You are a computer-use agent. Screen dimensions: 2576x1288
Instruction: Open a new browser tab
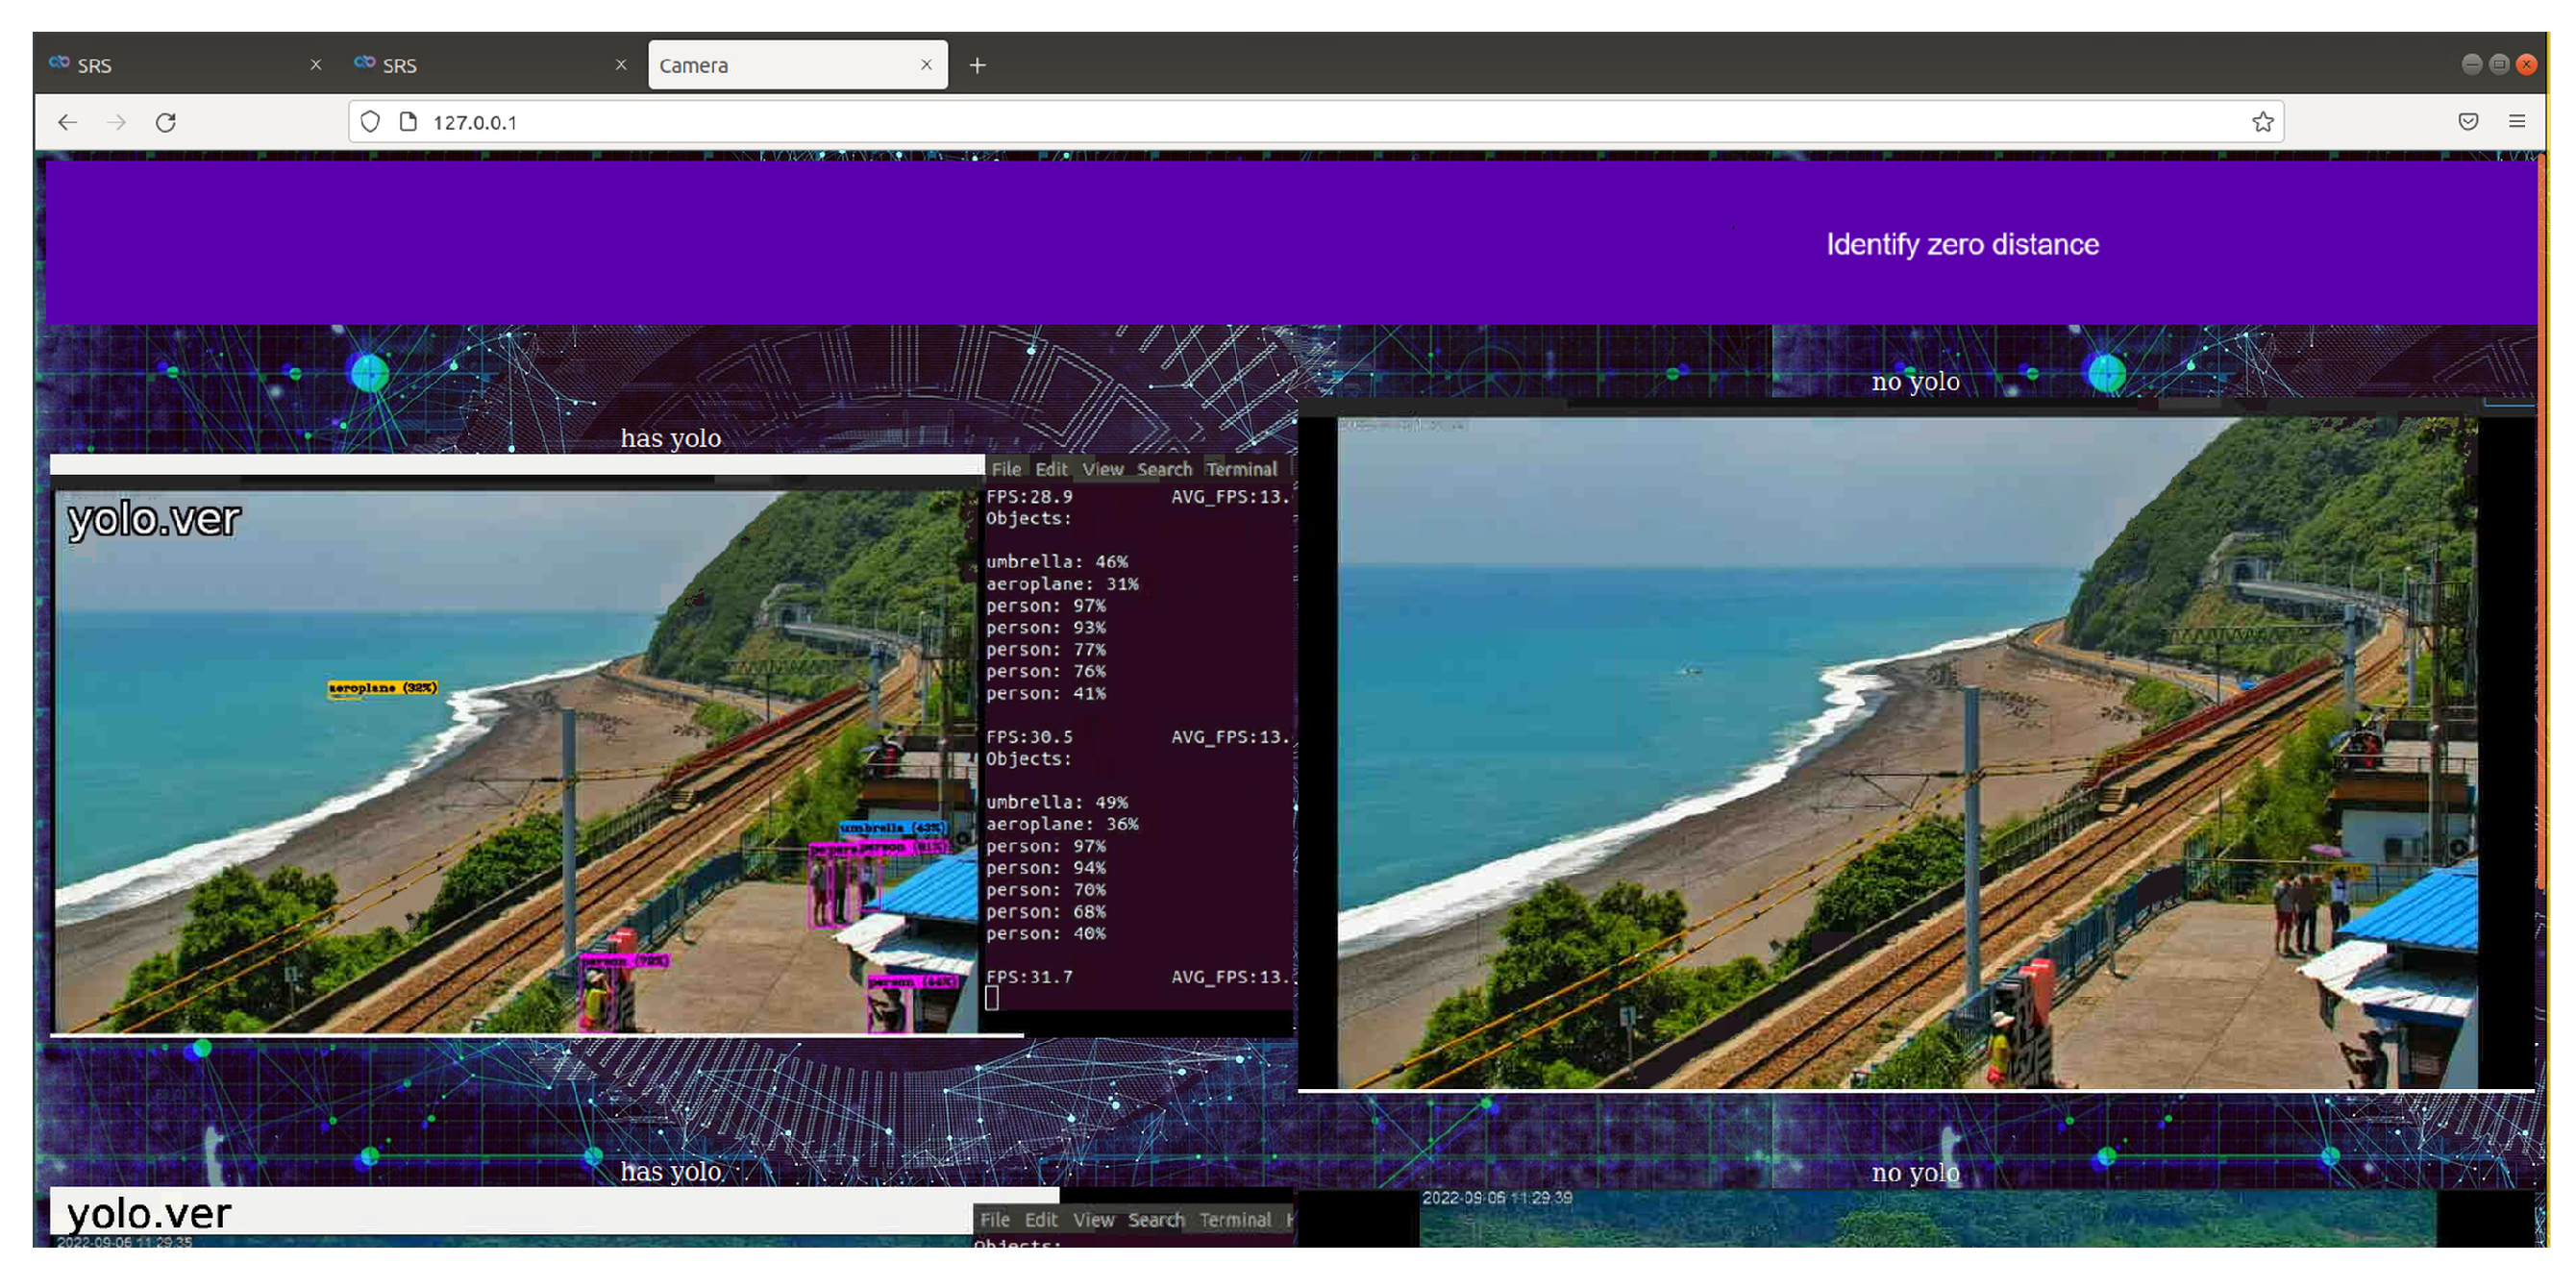977,66
